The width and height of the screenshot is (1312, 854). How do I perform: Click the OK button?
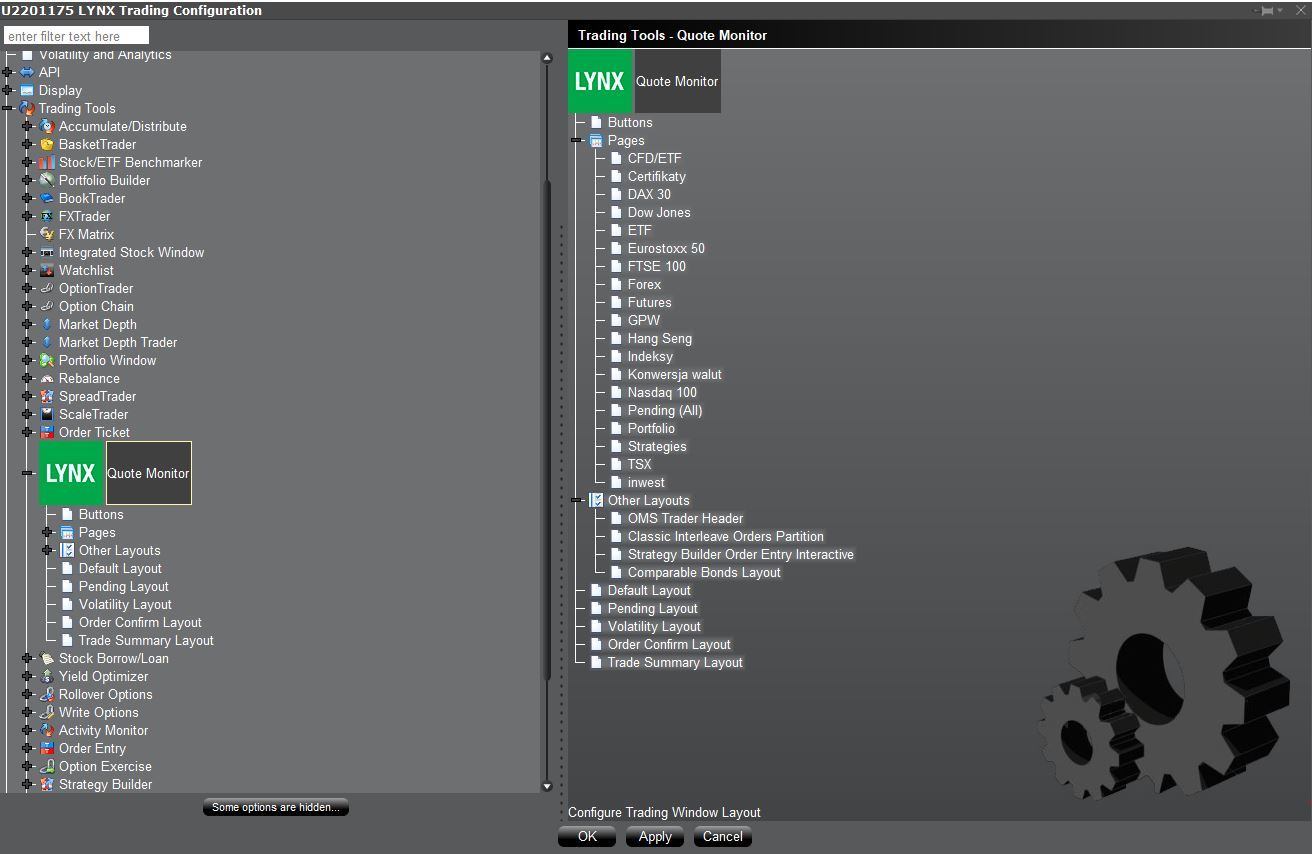pyautogui.click(x=588, y=836)
